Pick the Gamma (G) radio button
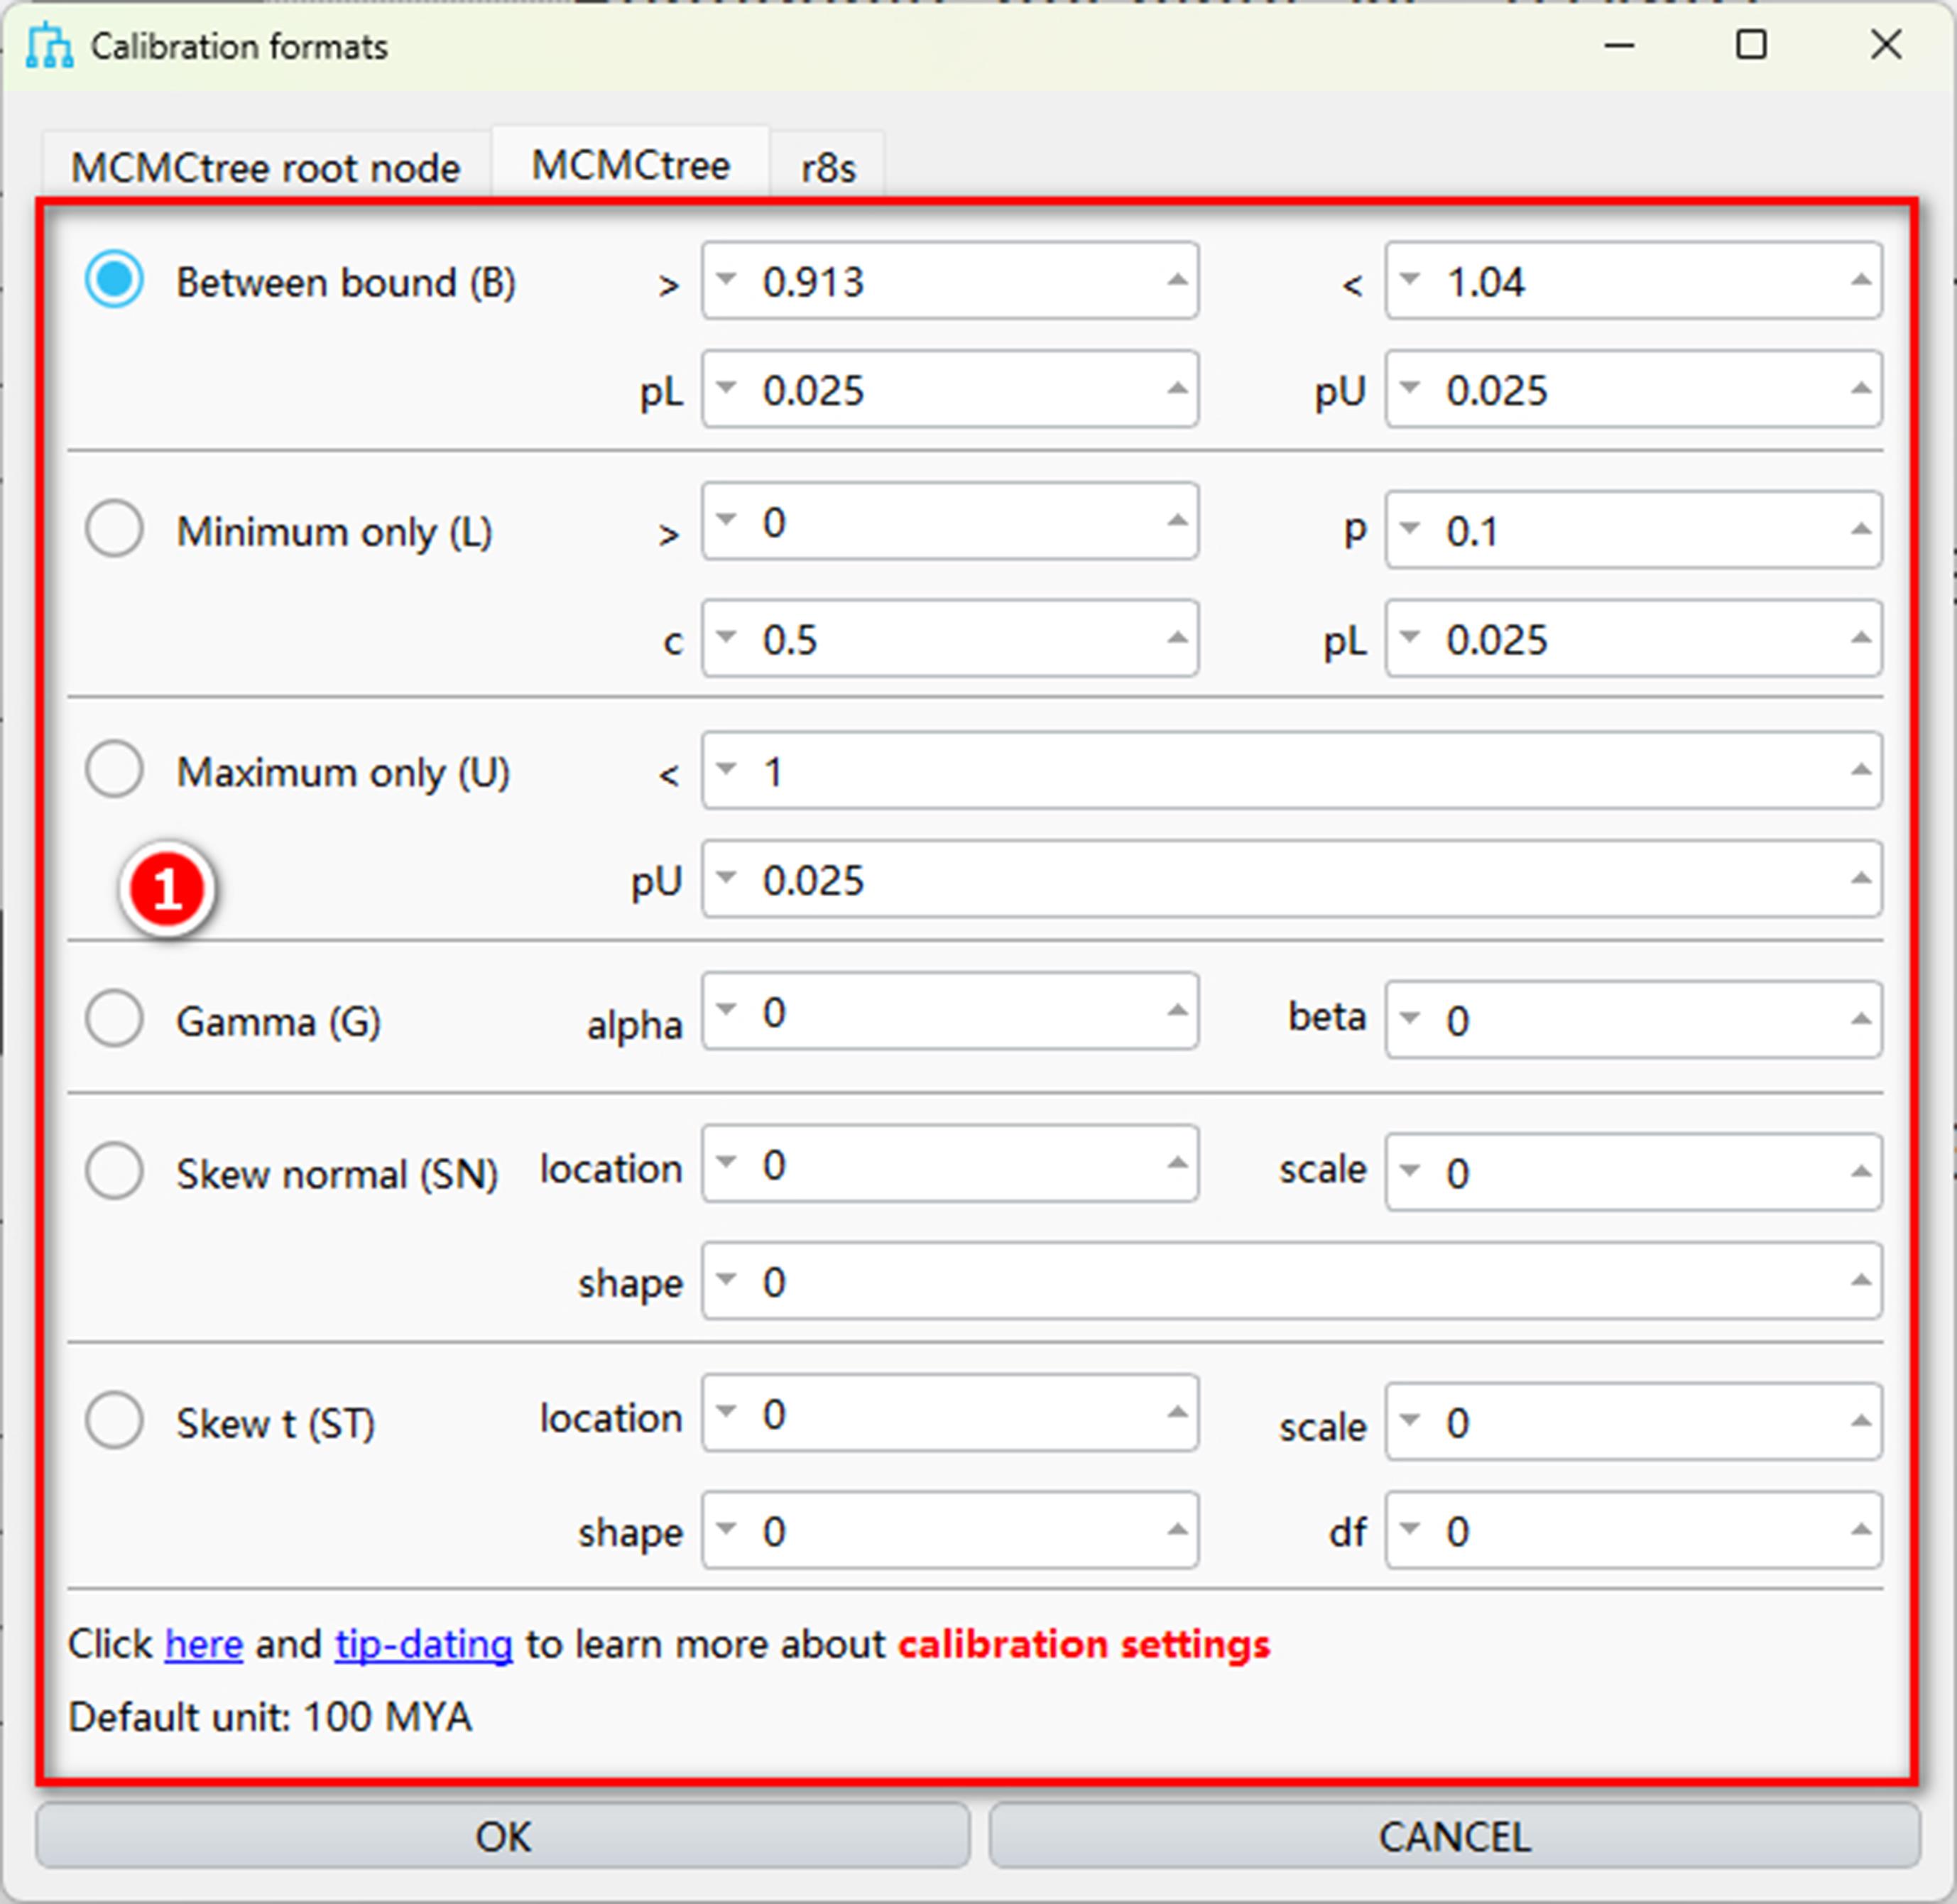Viewport: 1957px width, 1904px height. pyautogui.click(x=114, y=1018)
